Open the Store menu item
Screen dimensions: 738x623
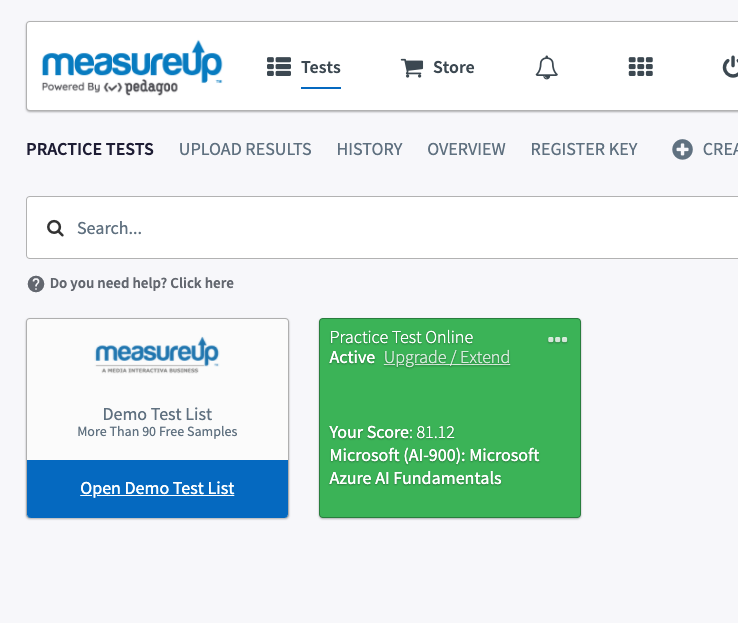pyautogui.click(x=453, y=67)
